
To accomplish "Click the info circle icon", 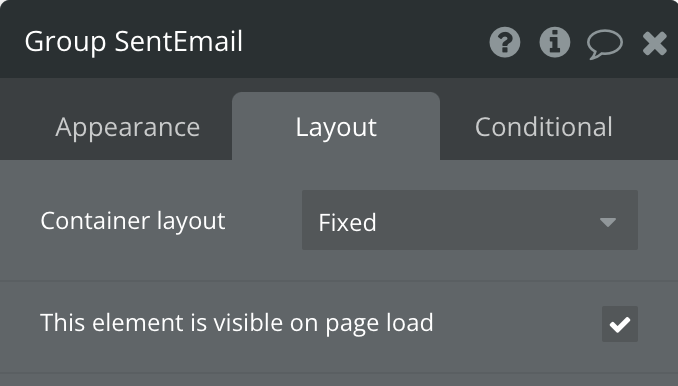I will [555, 42].
